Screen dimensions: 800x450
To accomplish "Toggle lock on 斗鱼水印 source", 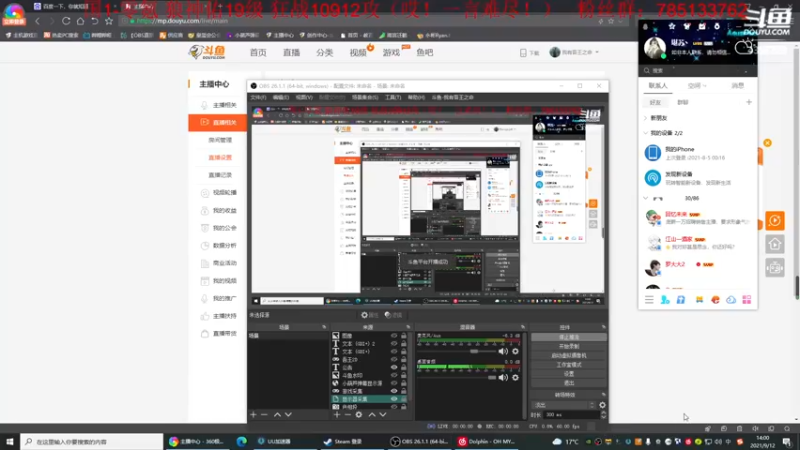I will point(404,375).
